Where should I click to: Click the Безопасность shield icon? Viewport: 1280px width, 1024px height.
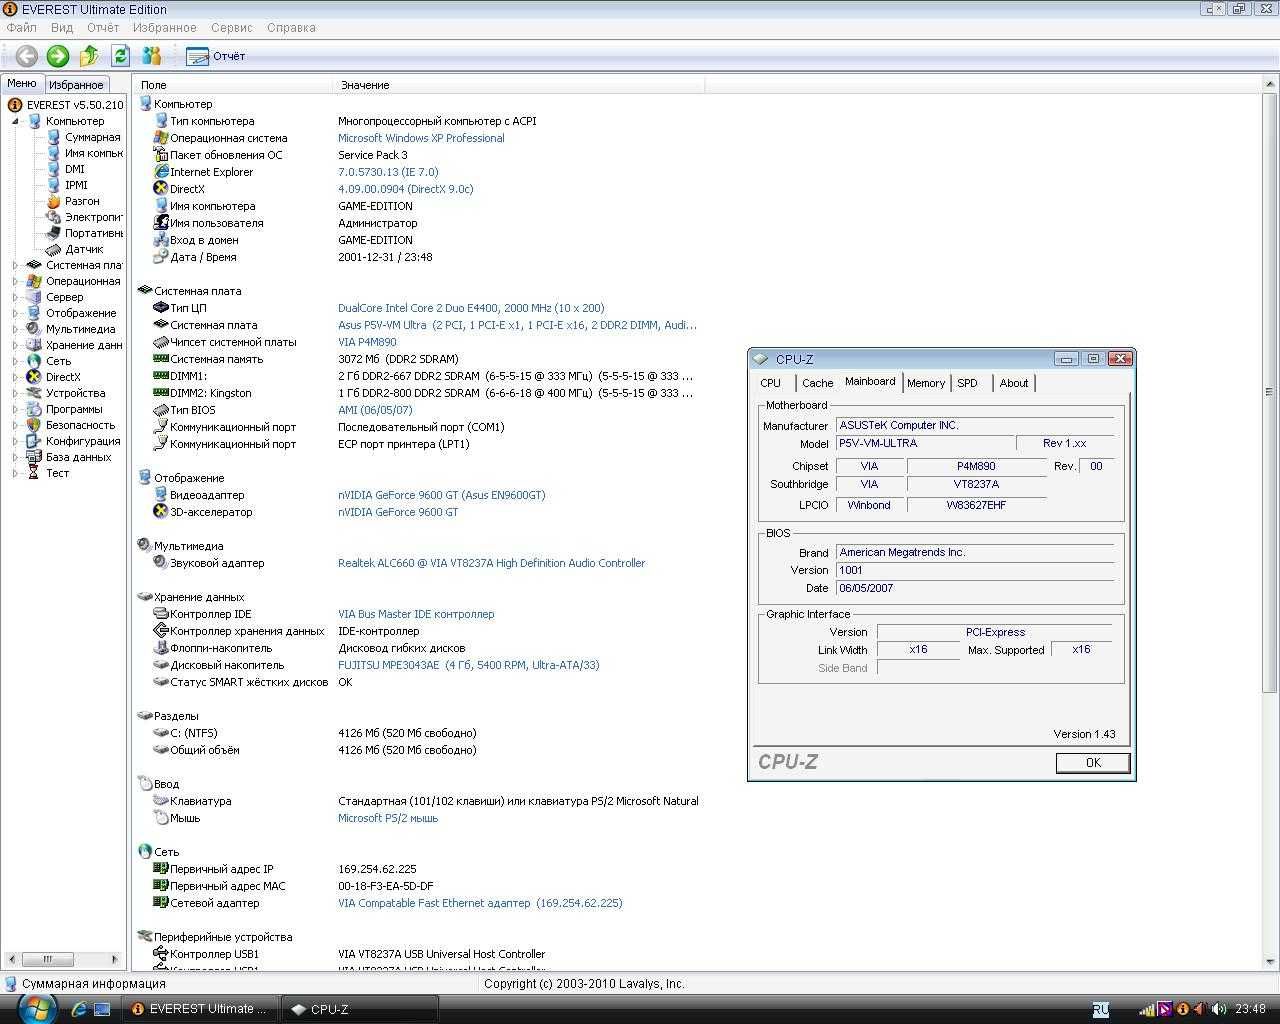coord(34,425)
